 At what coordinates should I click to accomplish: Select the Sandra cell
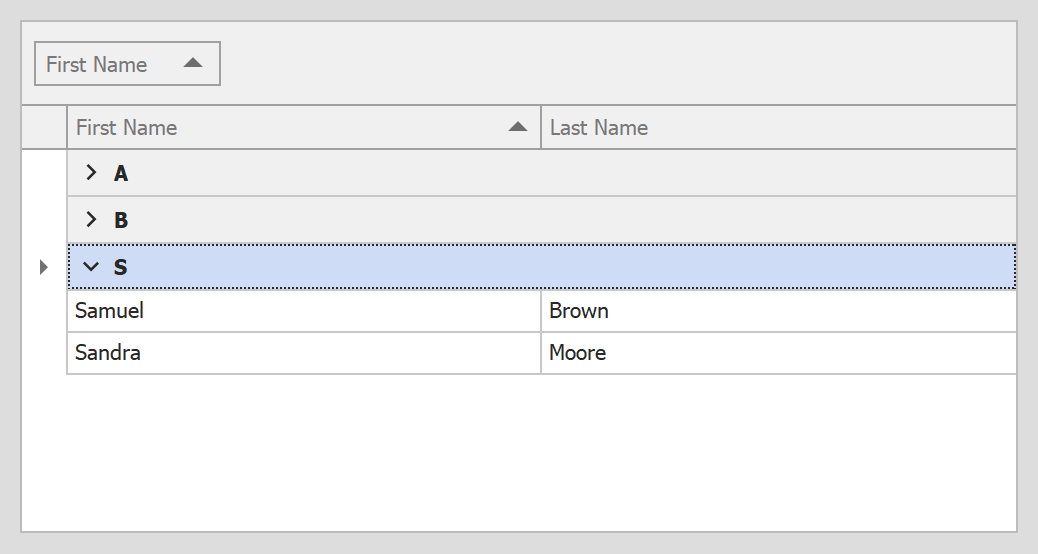(300, 353)
